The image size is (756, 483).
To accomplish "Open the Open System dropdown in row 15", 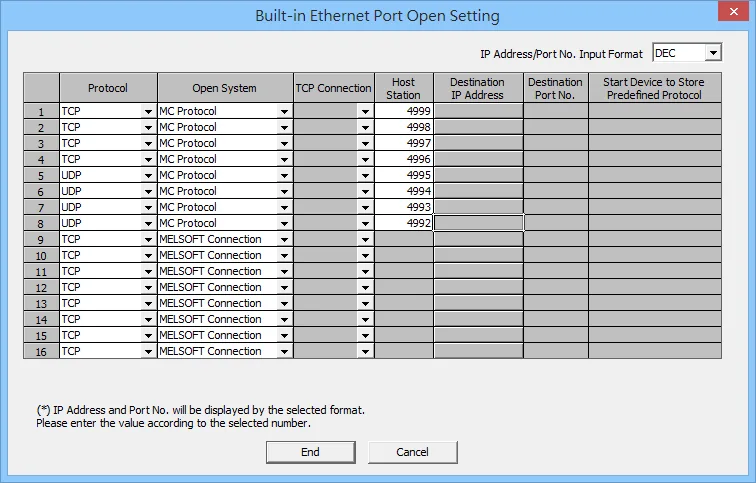I will (x=284, y=335).
